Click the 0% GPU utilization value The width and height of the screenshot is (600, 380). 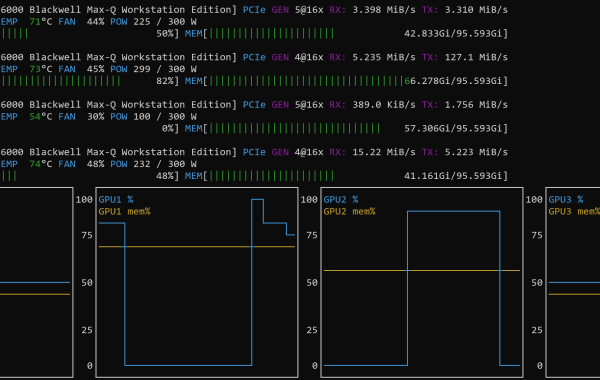(168, 129)
